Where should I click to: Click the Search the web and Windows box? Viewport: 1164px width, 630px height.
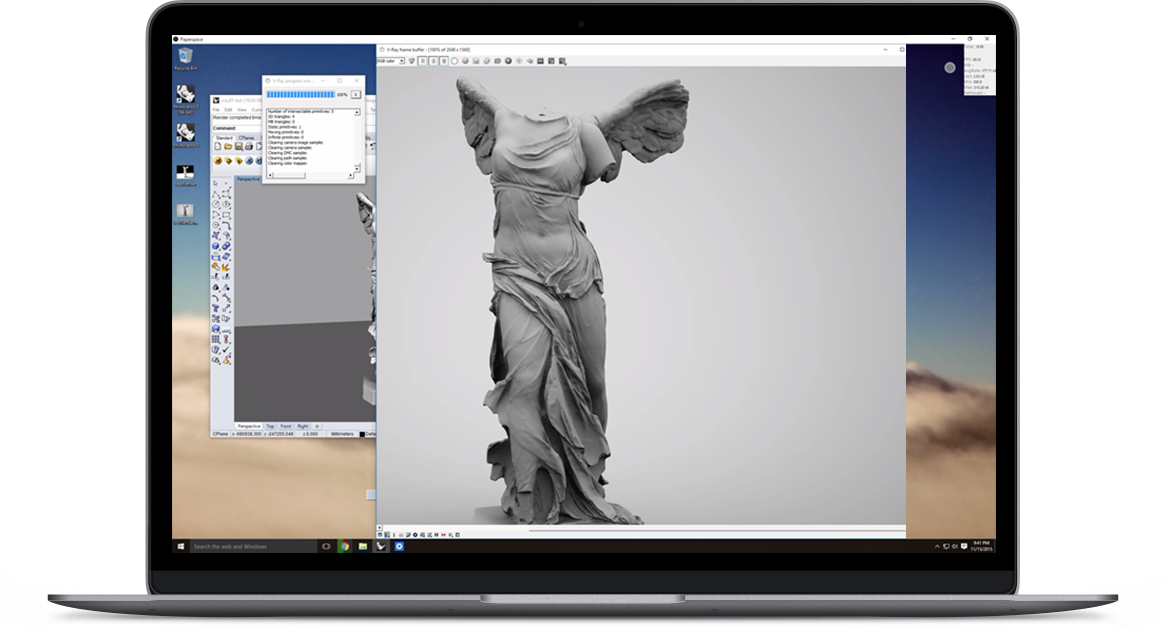coord(253,547)
